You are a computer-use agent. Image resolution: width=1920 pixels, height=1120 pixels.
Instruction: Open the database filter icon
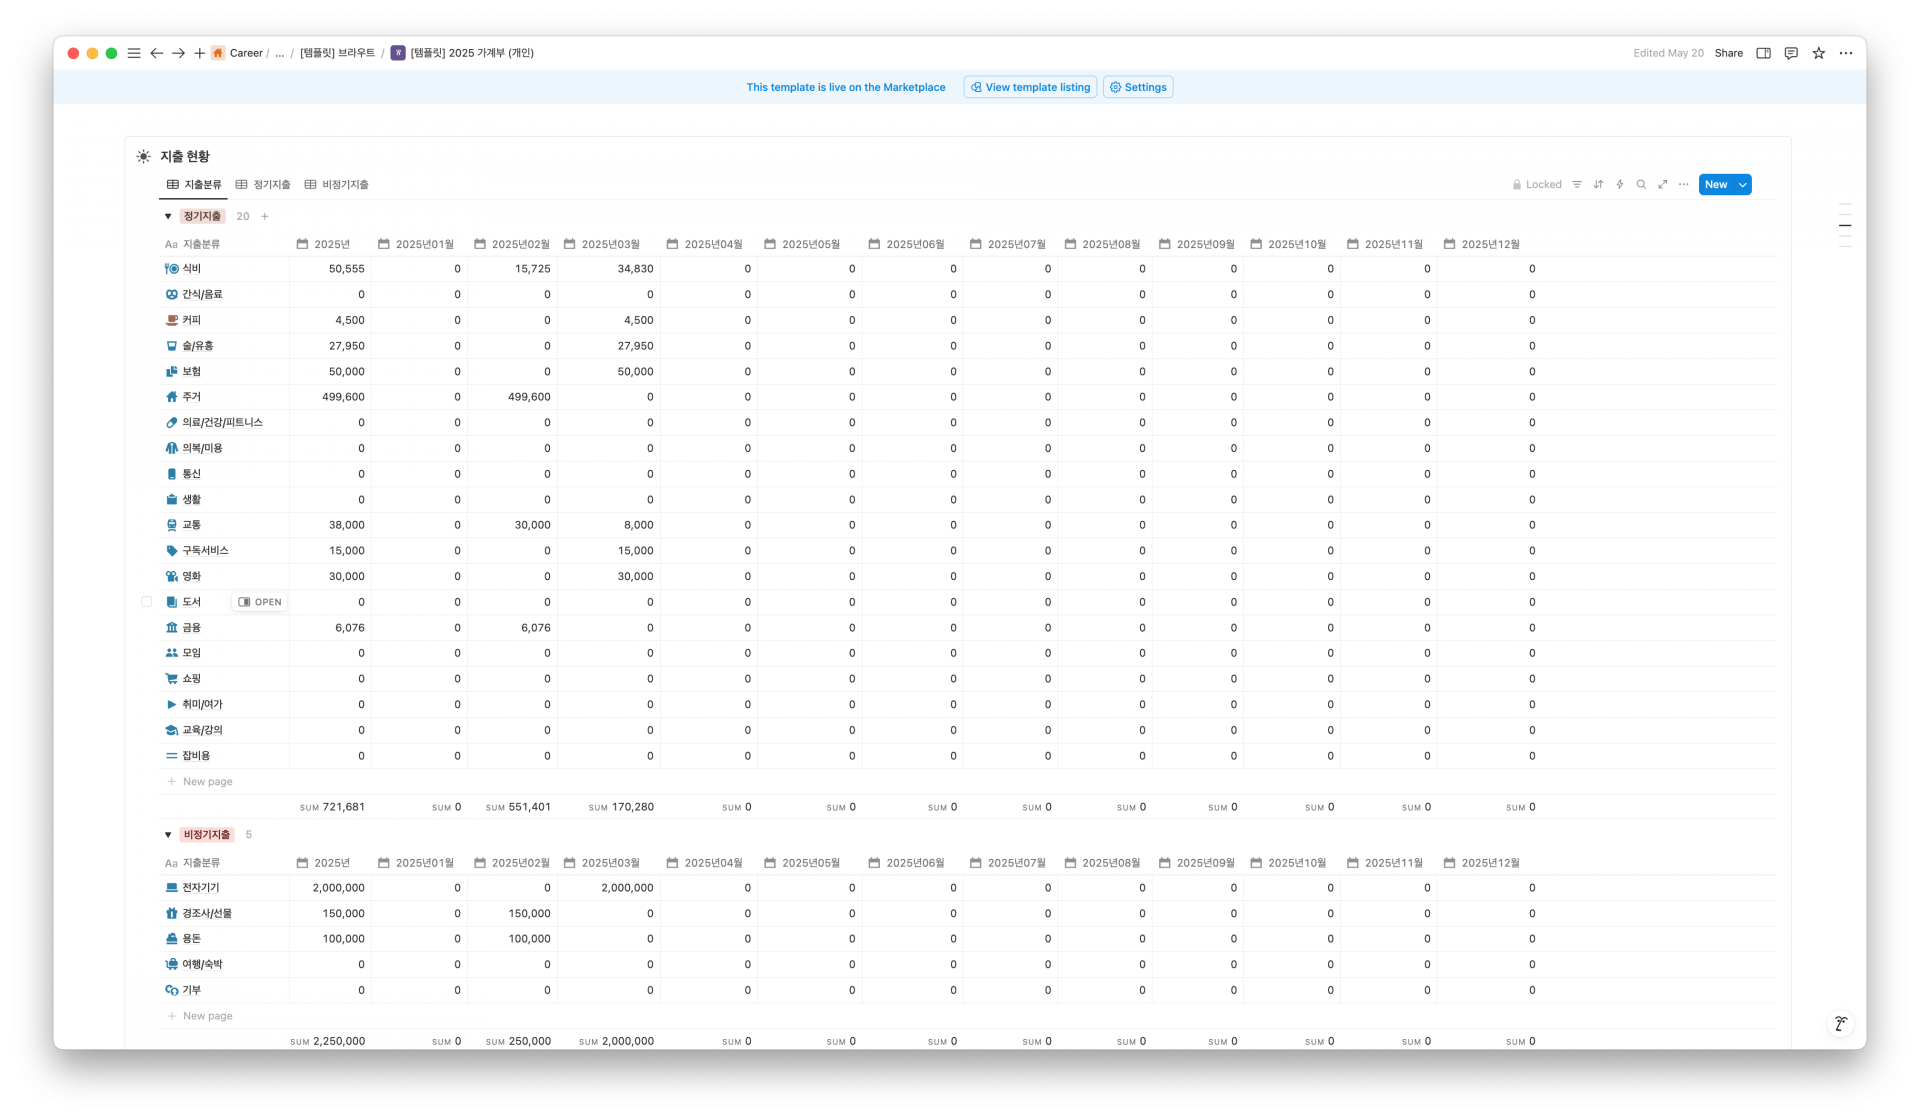click(1577, 184)
